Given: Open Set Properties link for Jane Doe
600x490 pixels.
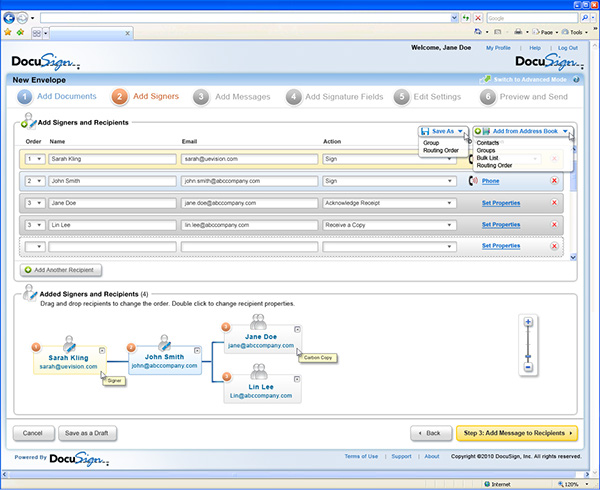Looking at the screenshot, I should 501,203.
